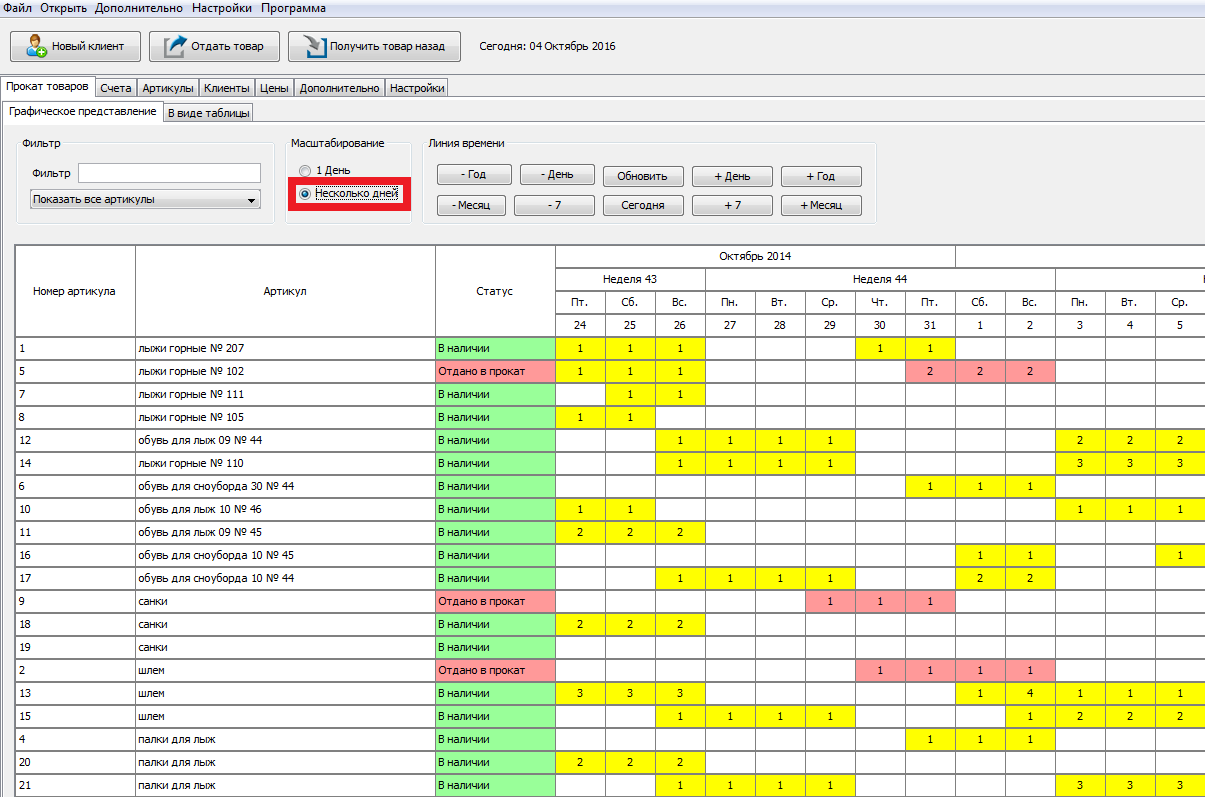Focus the Фильтр text field

[x=169, y=173]
